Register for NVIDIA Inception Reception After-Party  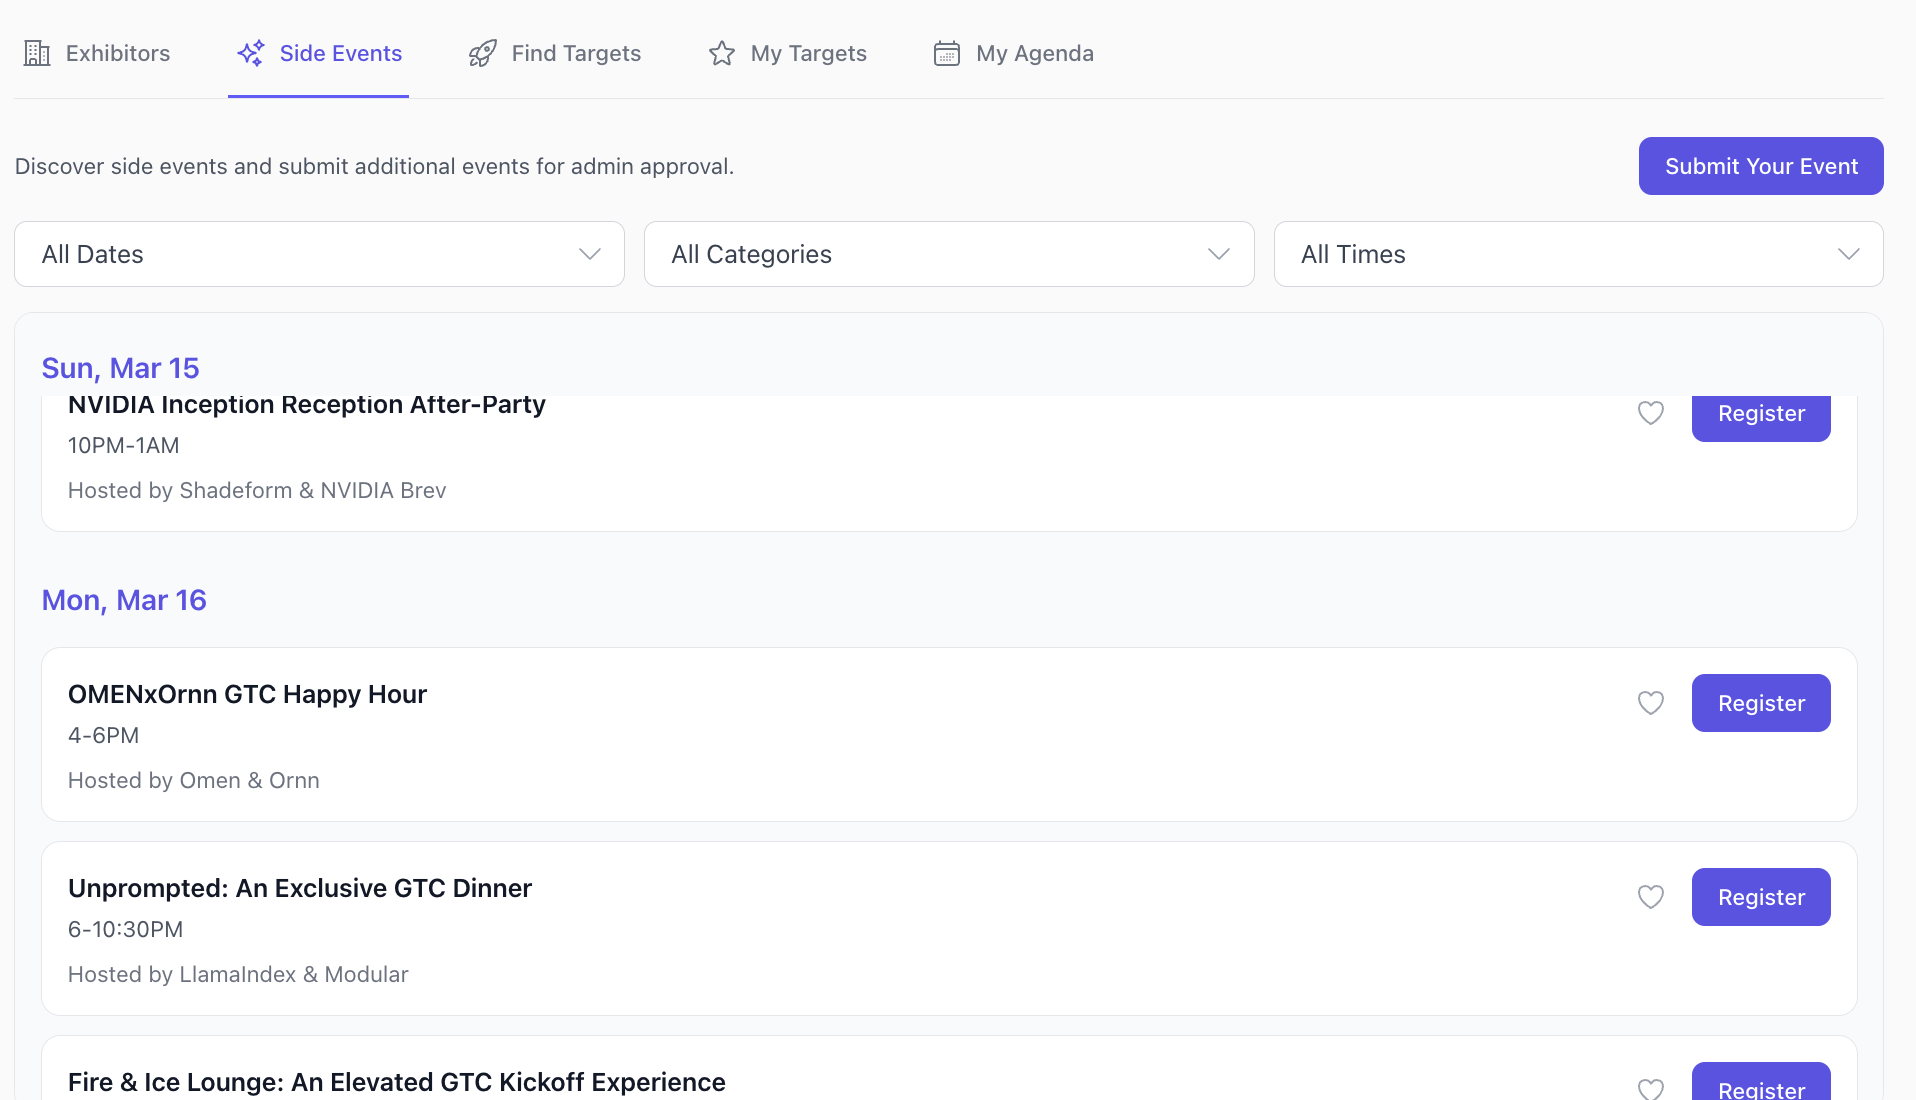point(1761,416)
